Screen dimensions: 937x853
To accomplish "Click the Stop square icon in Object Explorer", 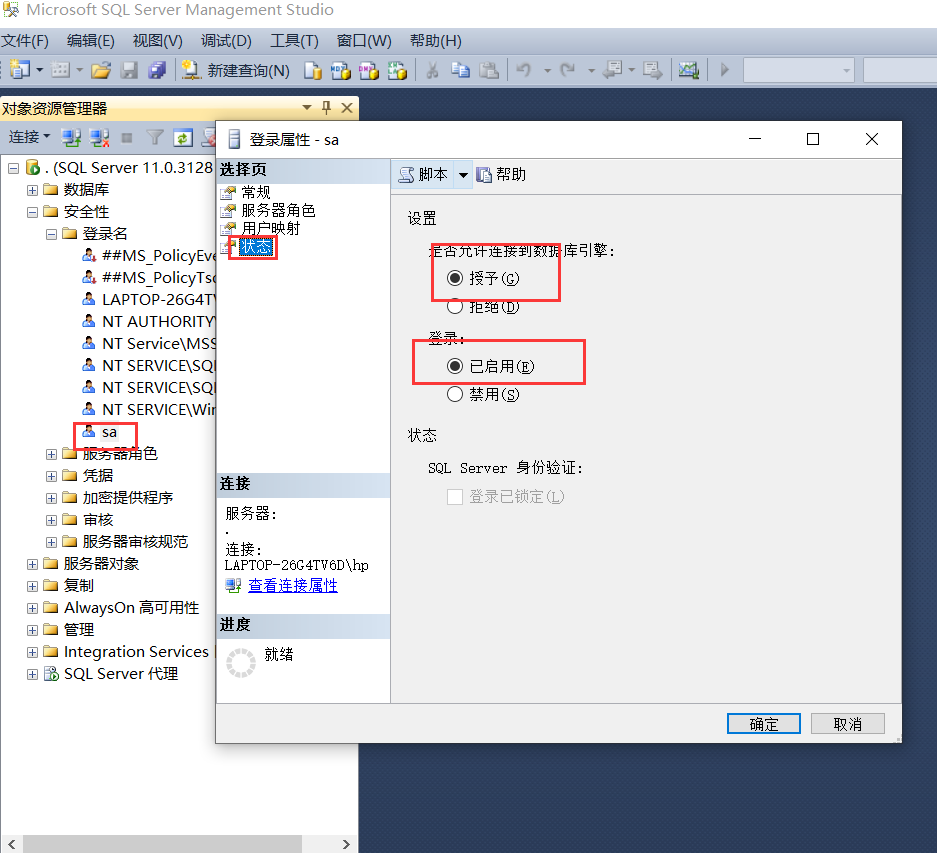I will tap(127, 138).
